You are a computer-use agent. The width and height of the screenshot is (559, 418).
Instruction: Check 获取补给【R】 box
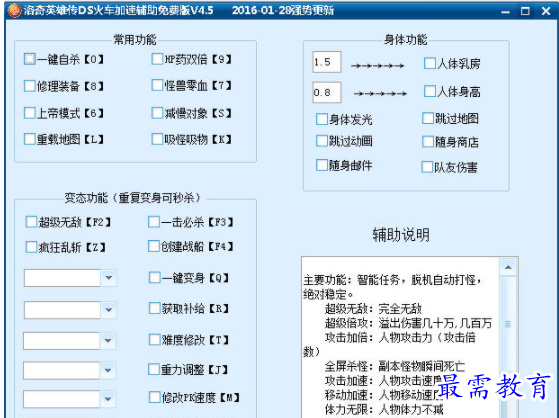point(155,308)
